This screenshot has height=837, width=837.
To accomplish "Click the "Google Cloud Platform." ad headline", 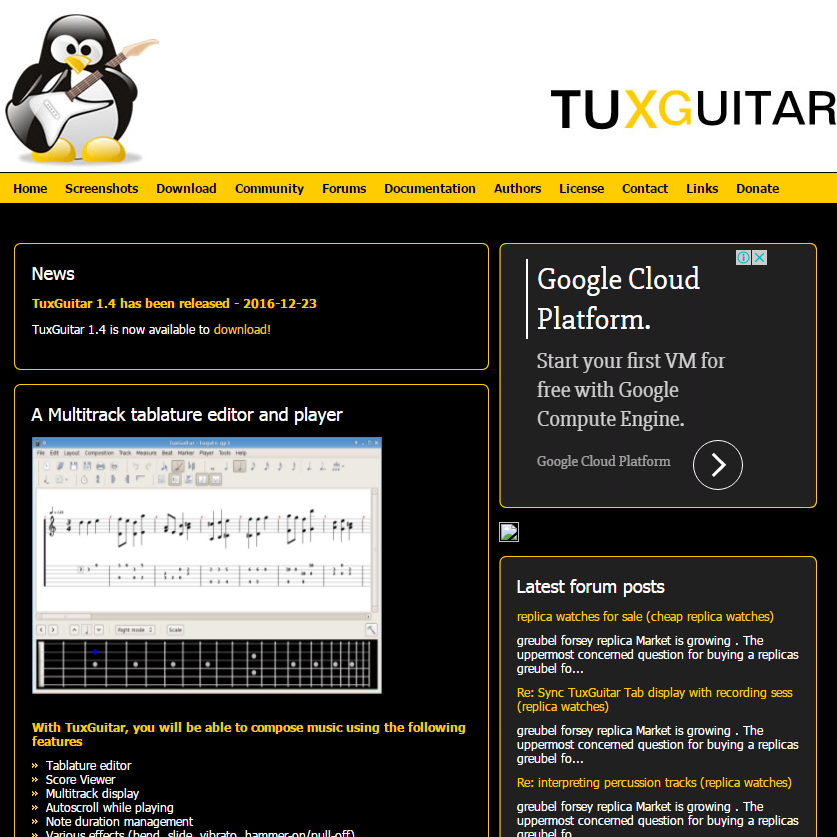I will [x=618, y=299].
